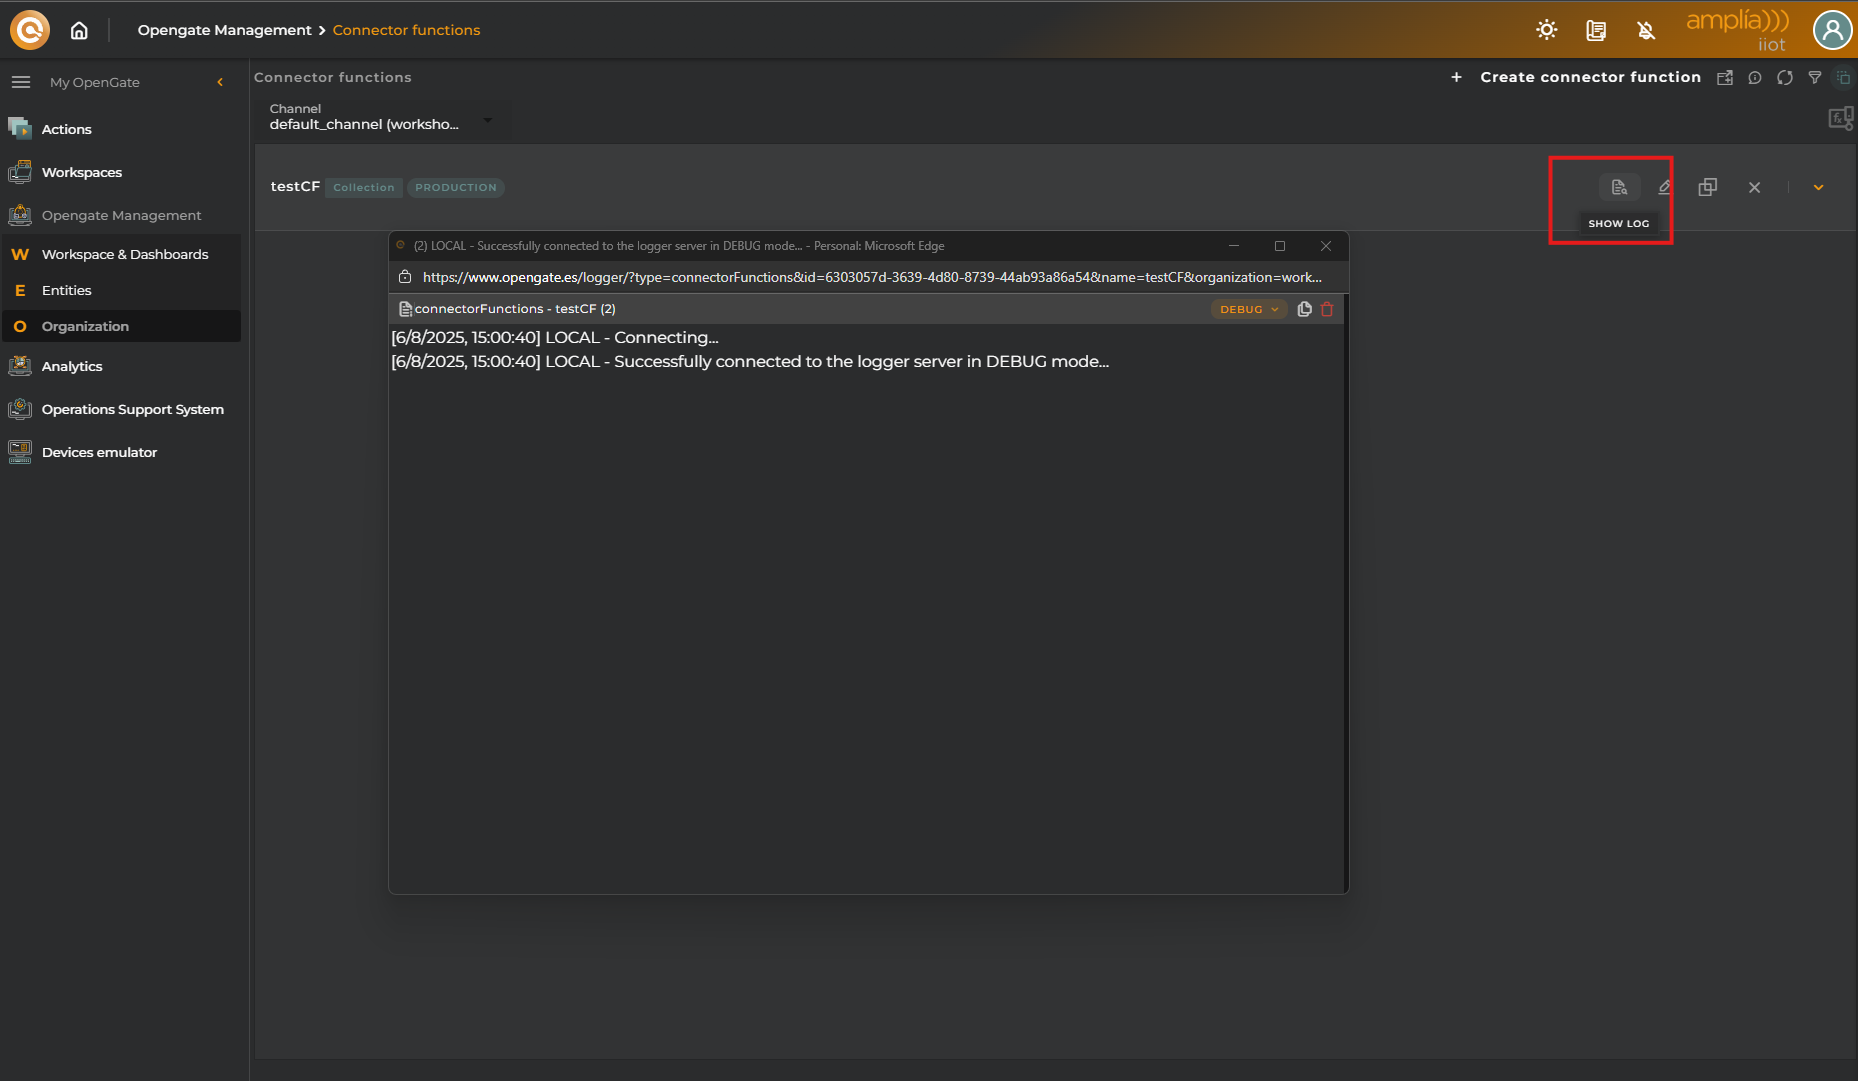Open Devices emulator from the sidebar
Screen dimensions: 1858x1081
point(99,453)
